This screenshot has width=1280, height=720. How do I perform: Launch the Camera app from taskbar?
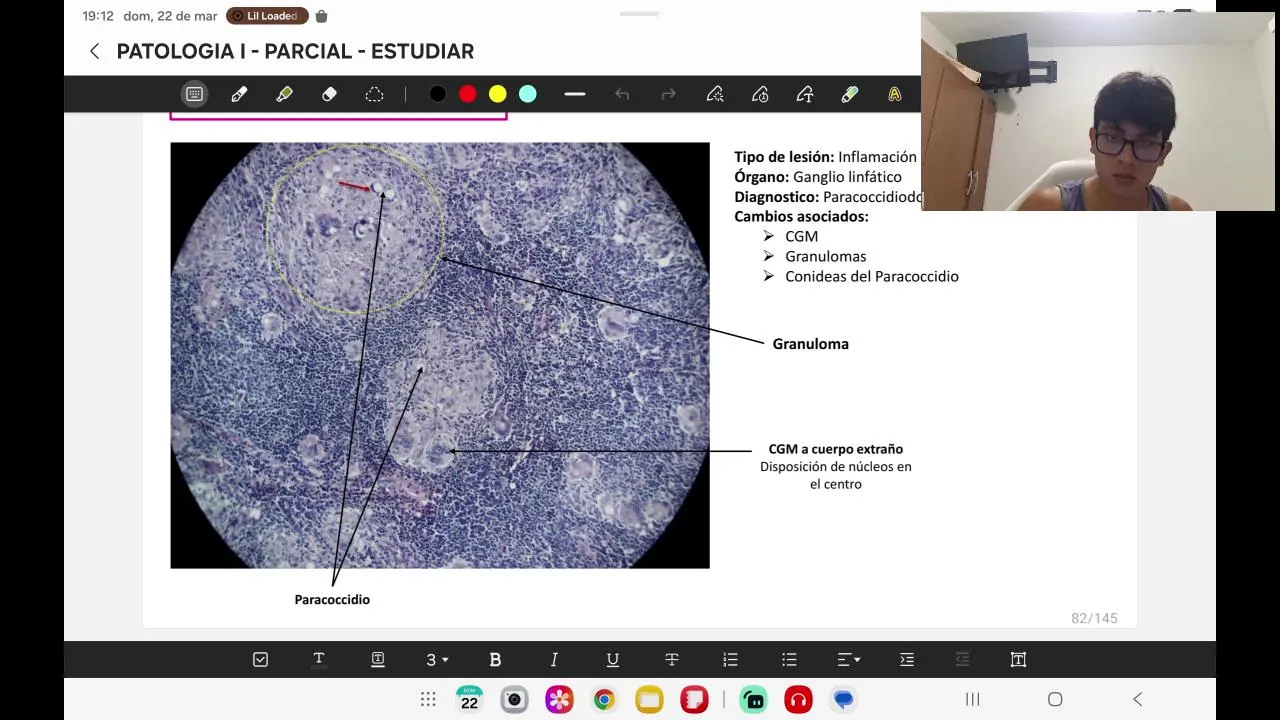tap(514, 699)
